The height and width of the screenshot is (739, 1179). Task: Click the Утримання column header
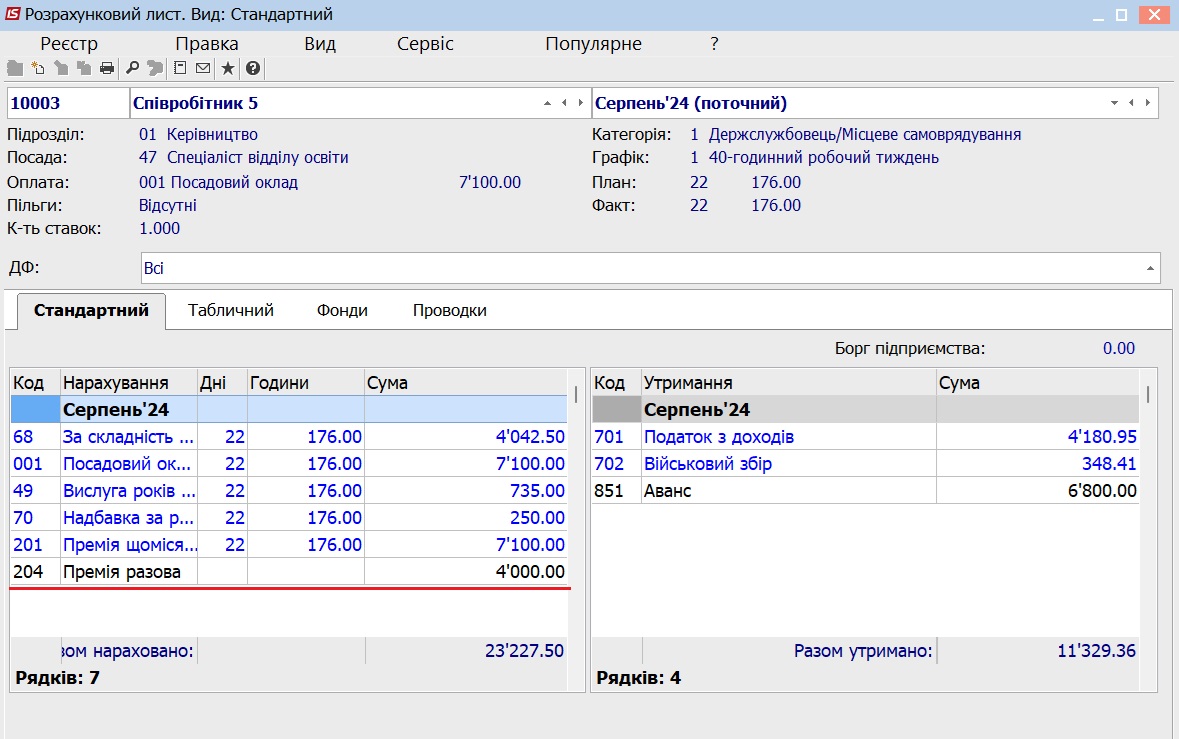pyautogui.click(x=789, y=383)
